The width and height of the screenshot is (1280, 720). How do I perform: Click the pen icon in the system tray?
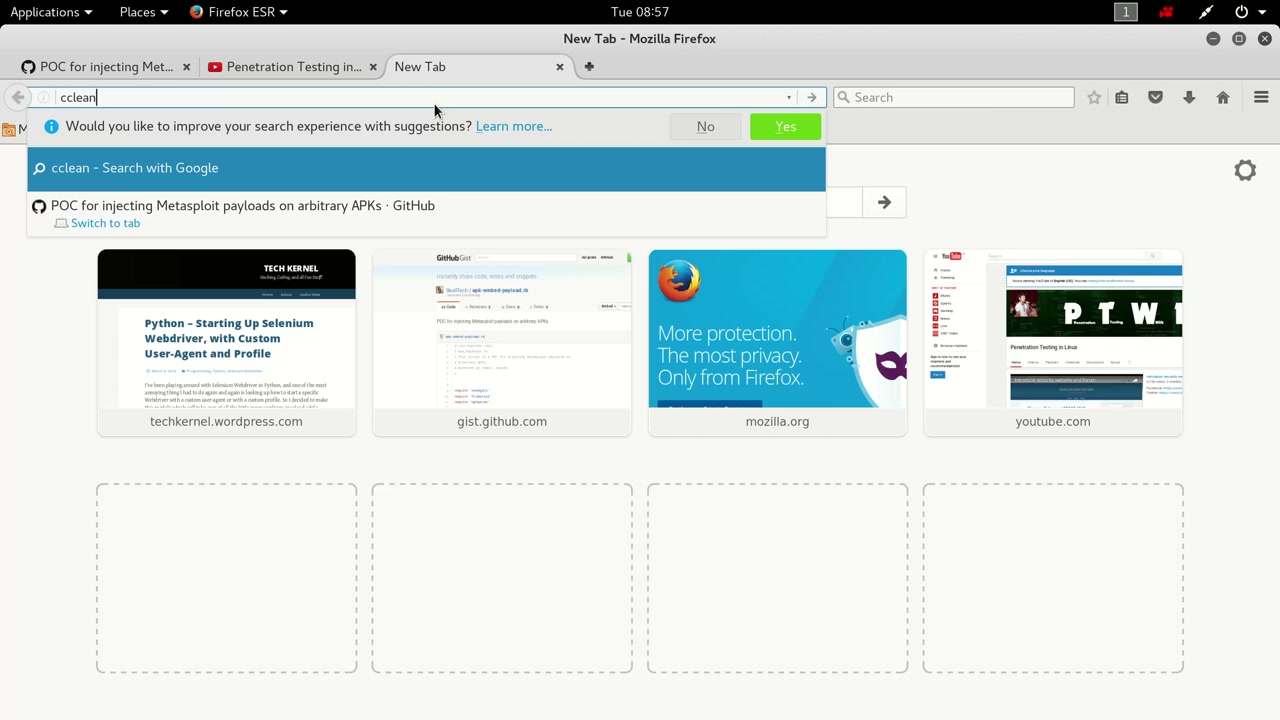[x=1206, y=12]
